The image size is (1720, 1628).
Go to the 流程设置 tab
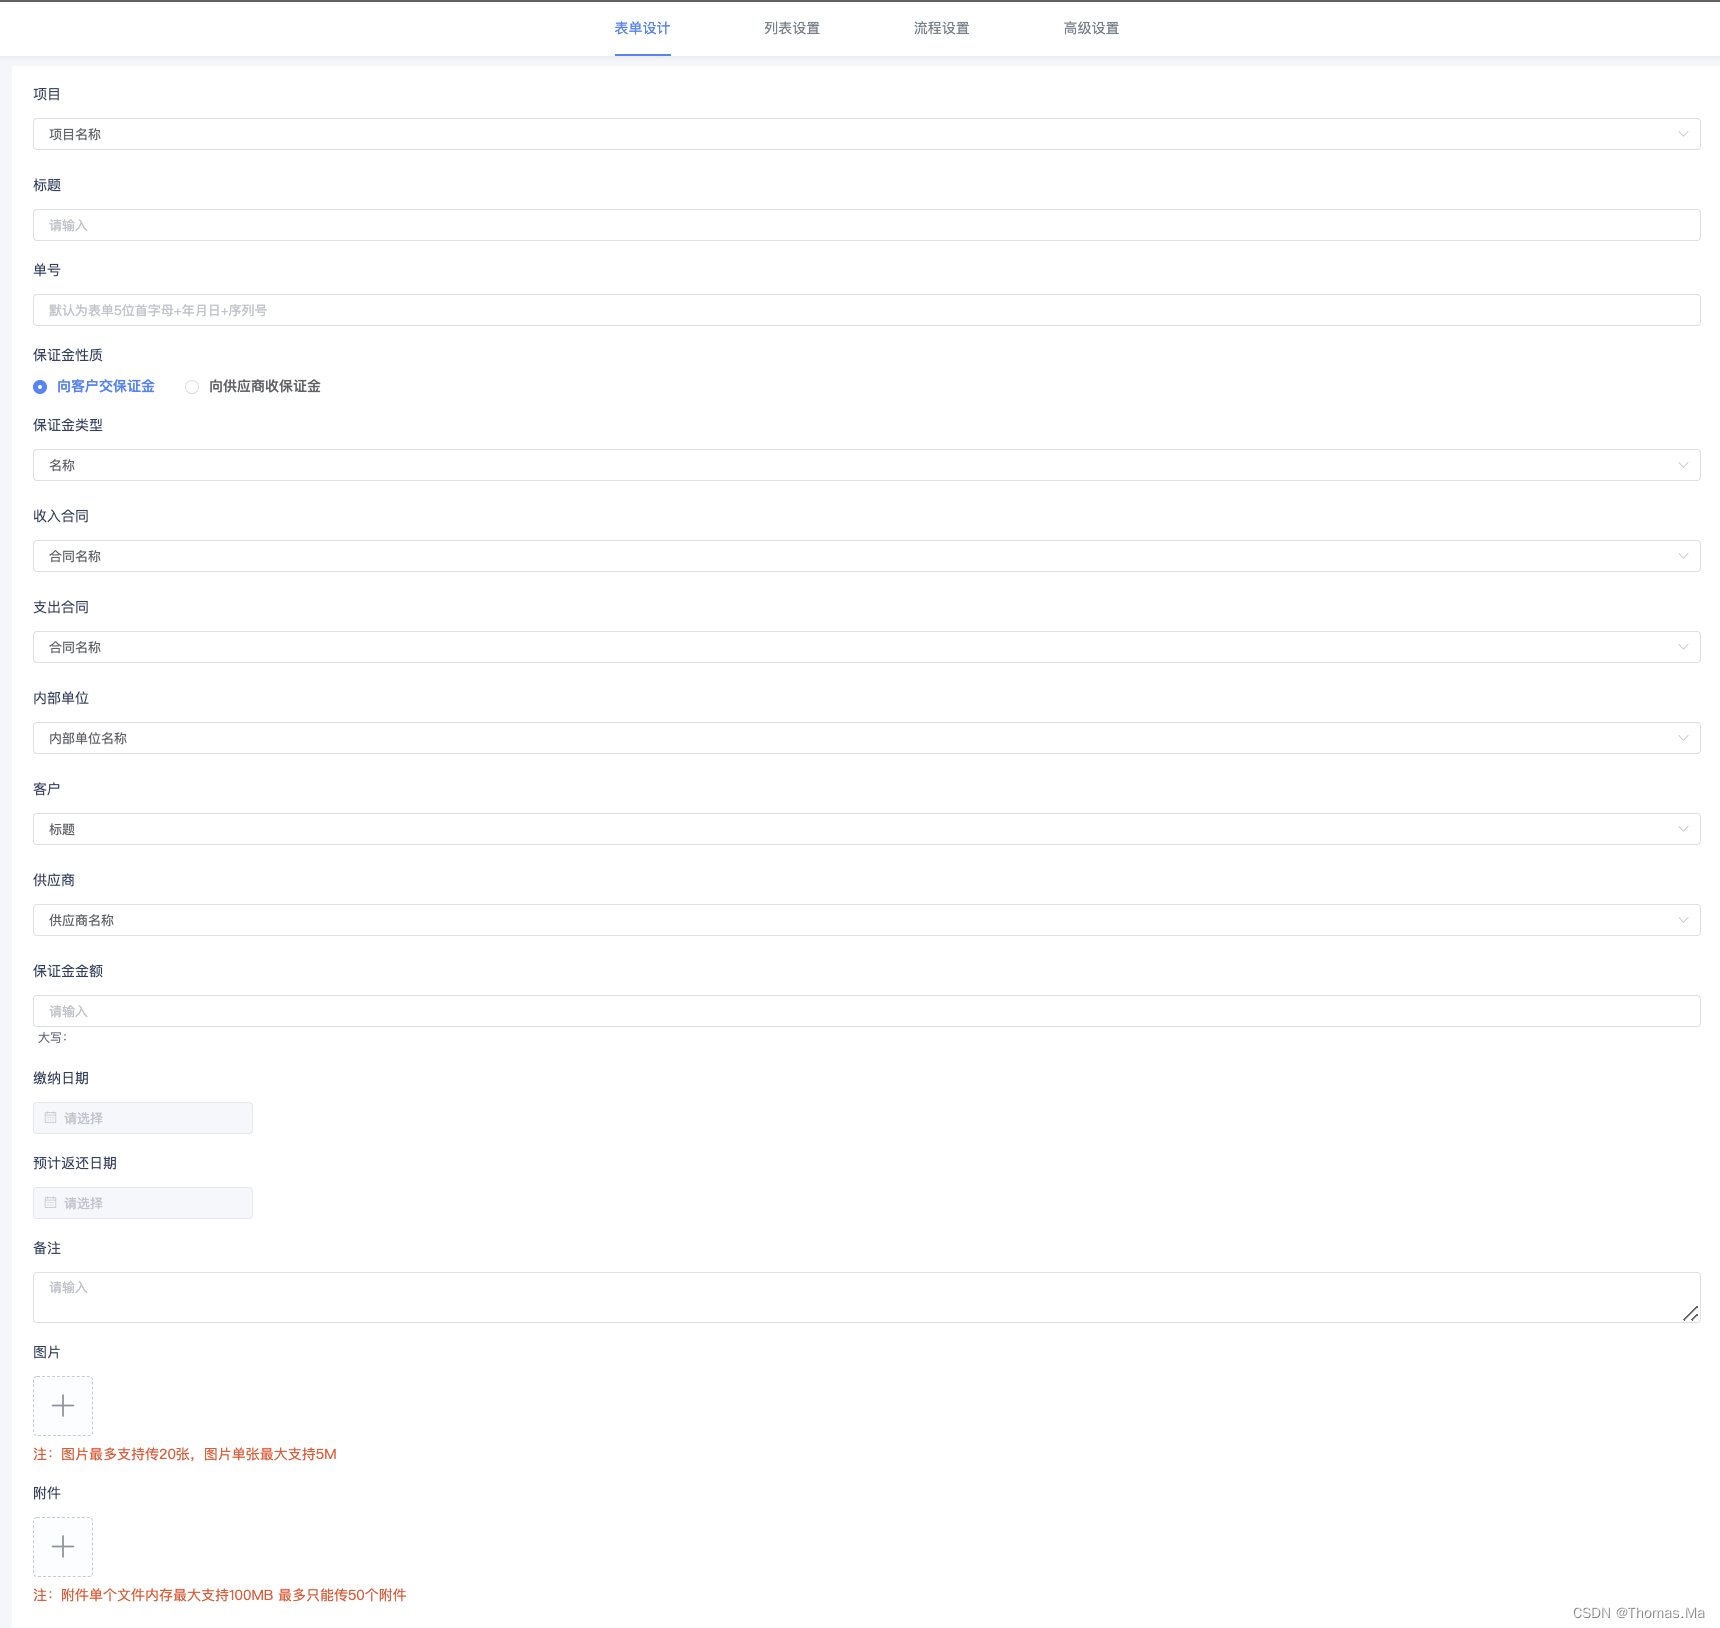(942, 28)
